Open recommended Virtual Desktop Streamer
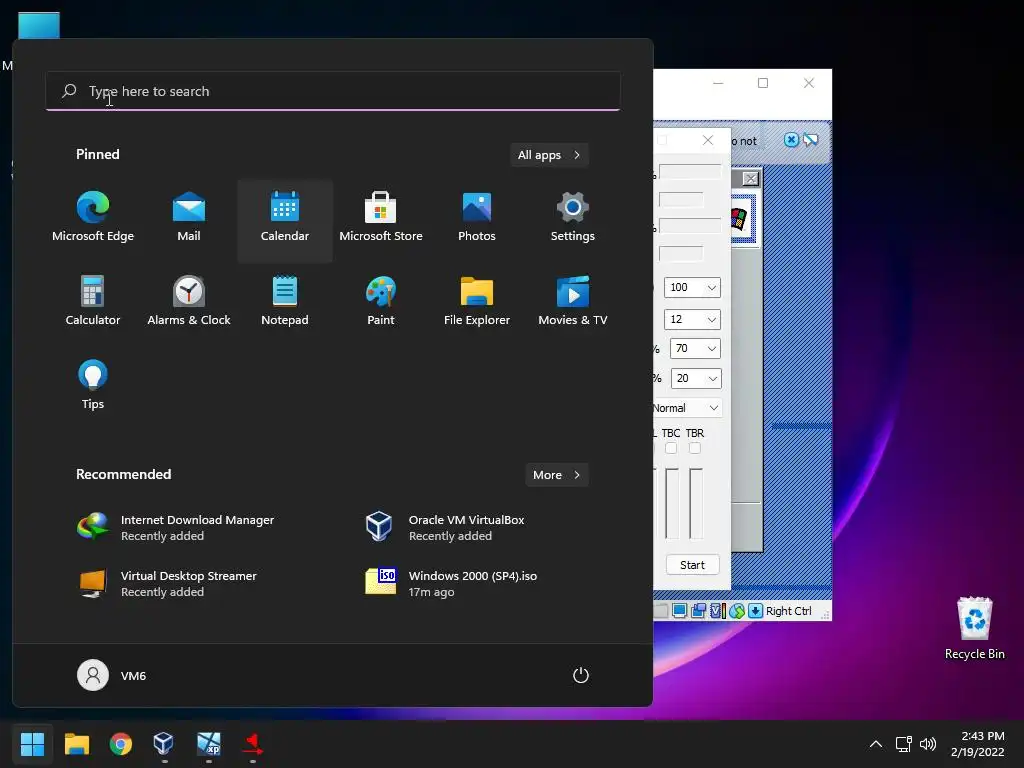 (167, 583)
